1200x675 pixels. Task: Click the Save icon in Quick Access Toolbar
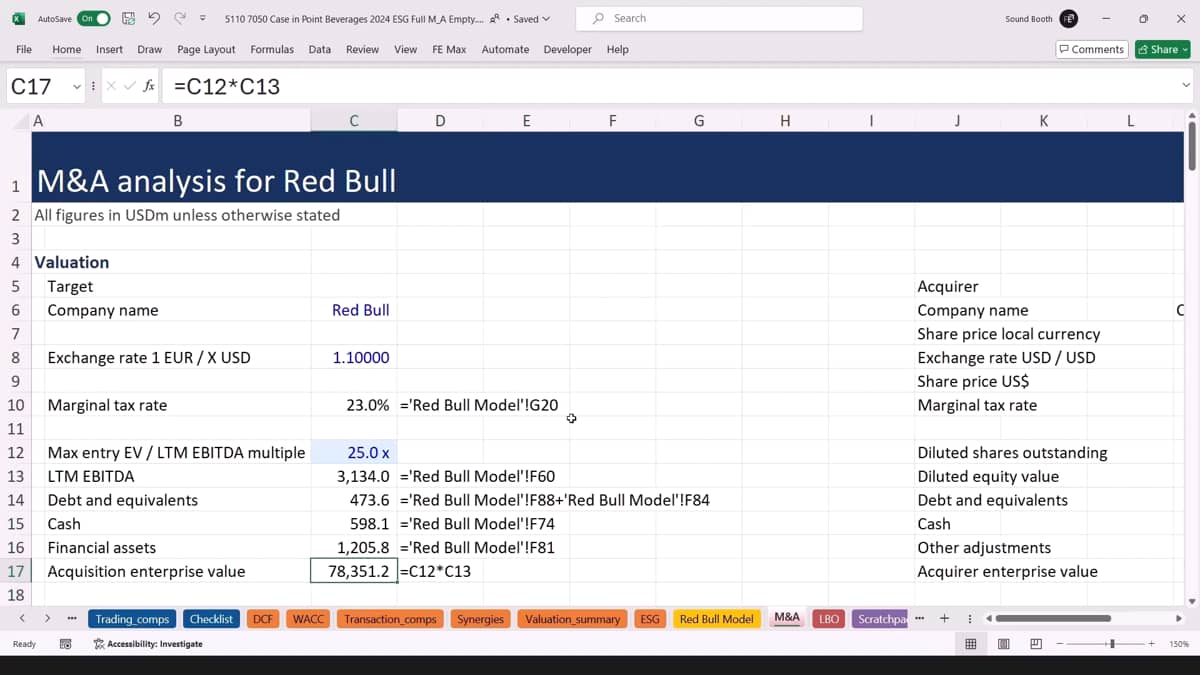click(128, 19)
